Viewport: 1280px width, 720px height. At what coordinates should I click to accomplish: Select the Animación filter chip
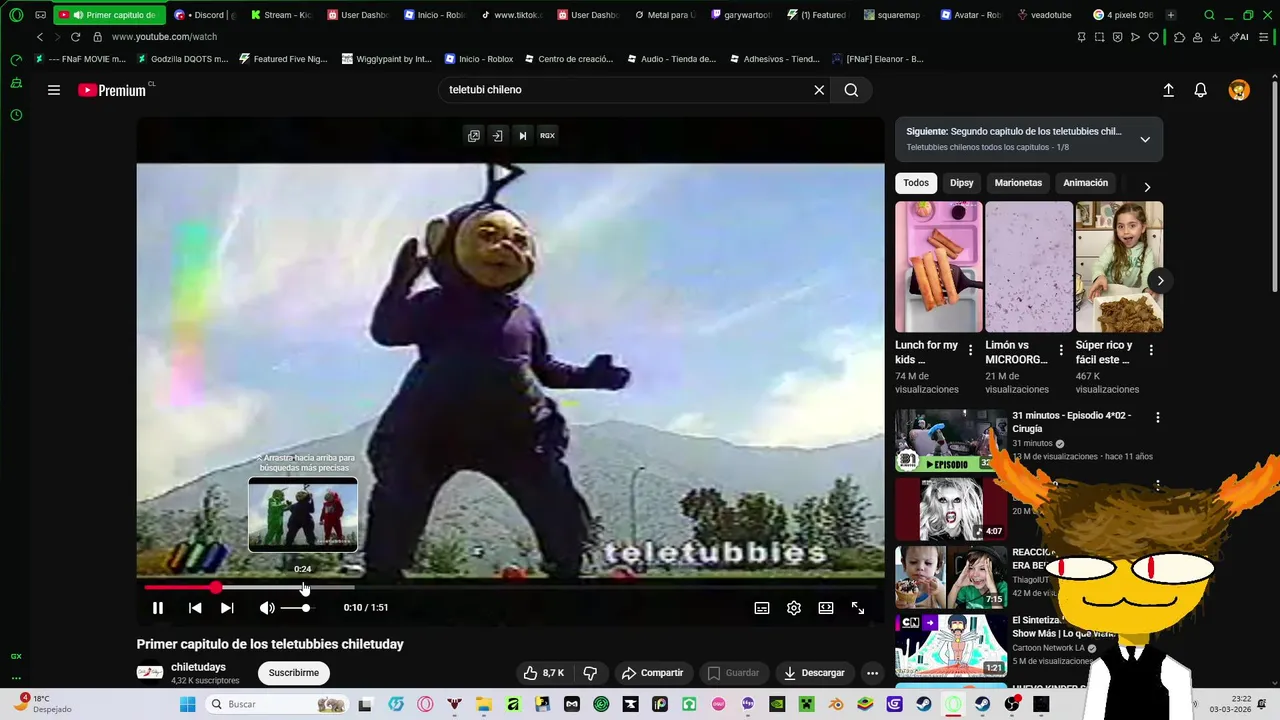[x=1085, y=183]
